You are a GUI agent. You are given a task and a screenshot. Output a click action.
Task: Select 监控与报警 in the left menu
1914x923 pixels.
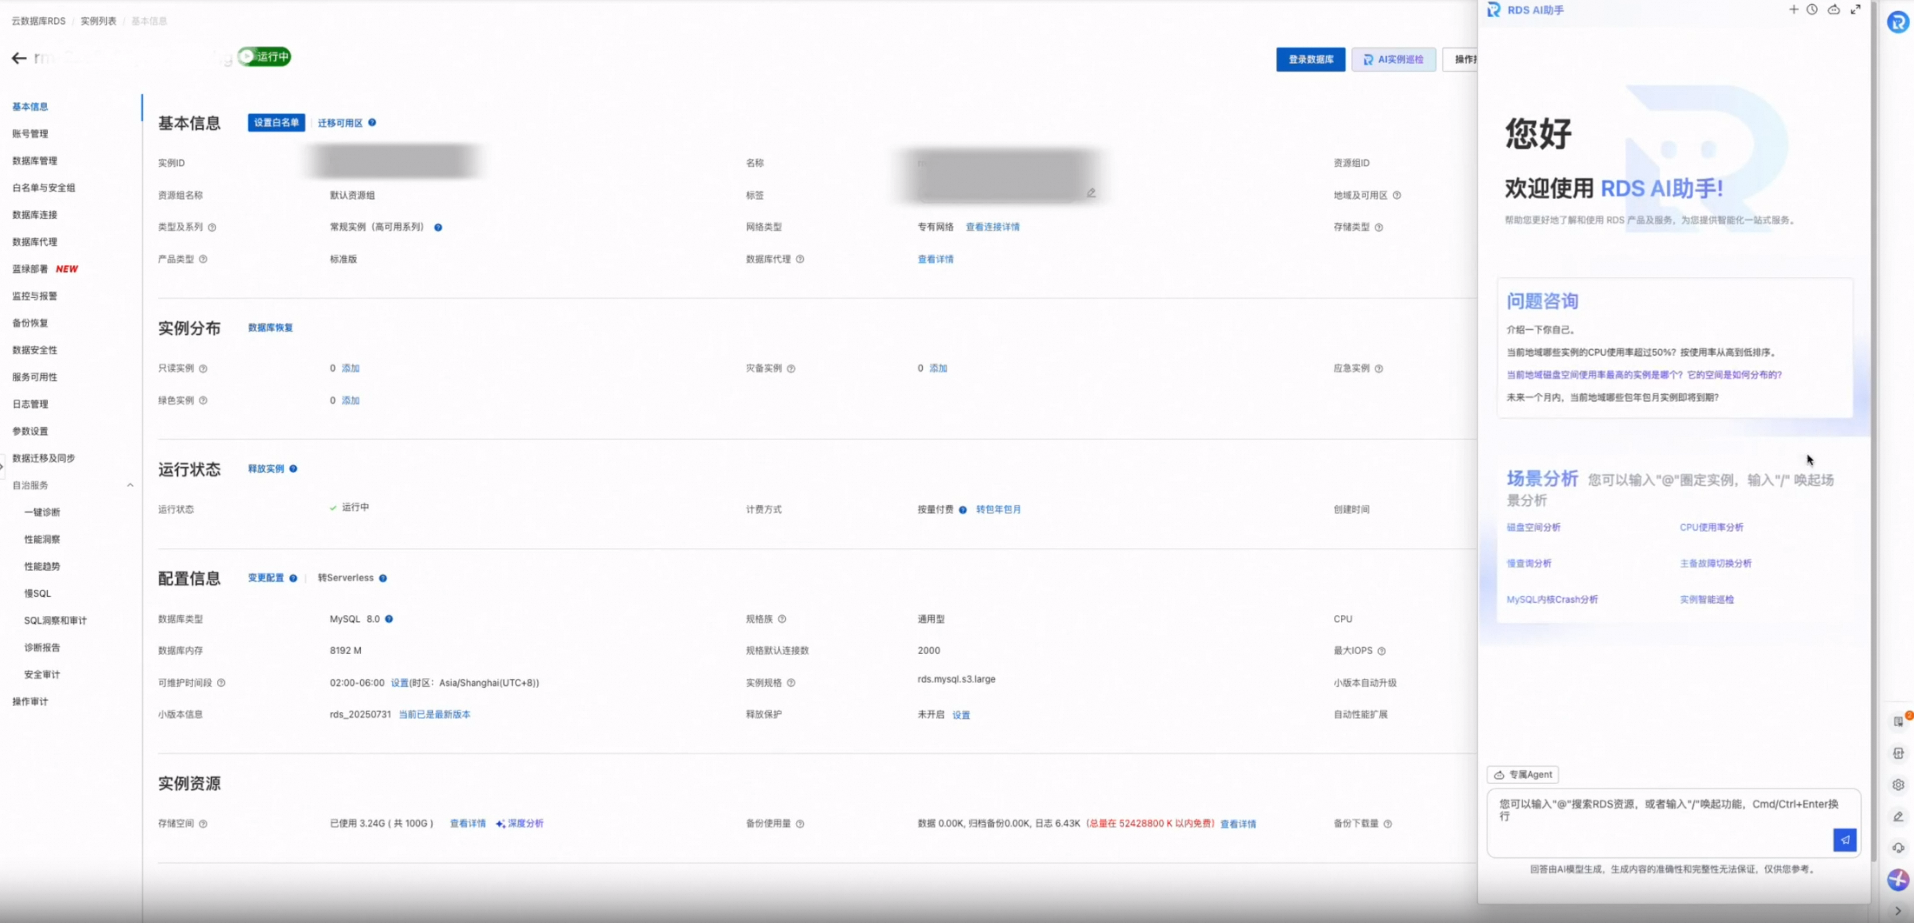coord(35,296)
